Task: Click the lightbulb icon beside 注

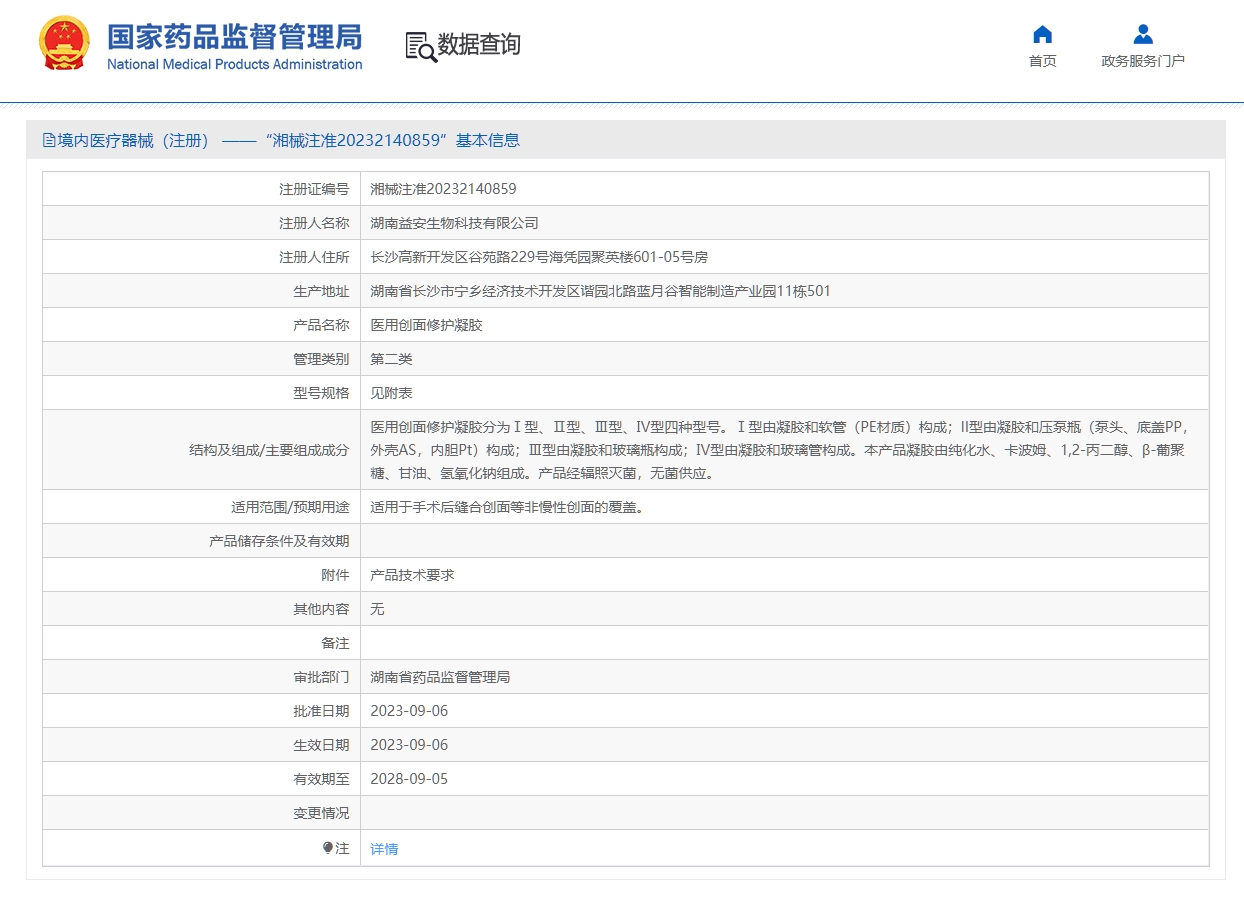Action: (327, 848)
